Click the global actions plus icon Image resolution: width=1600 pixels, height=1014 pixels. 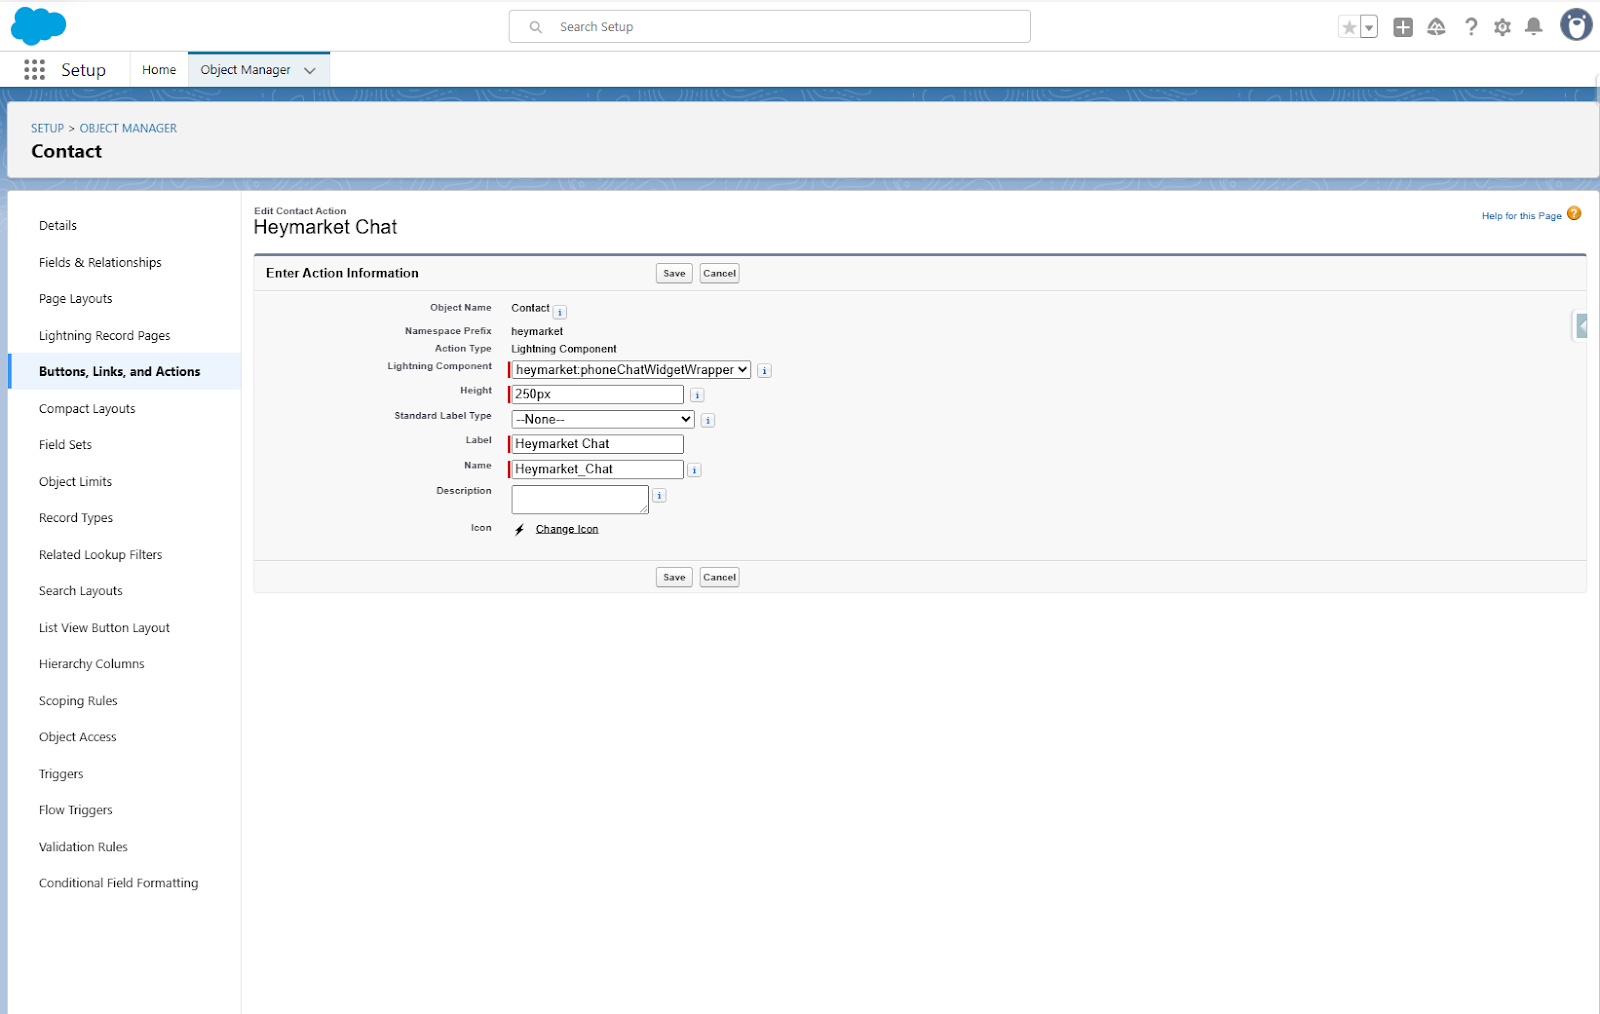tap(1403, 27)
